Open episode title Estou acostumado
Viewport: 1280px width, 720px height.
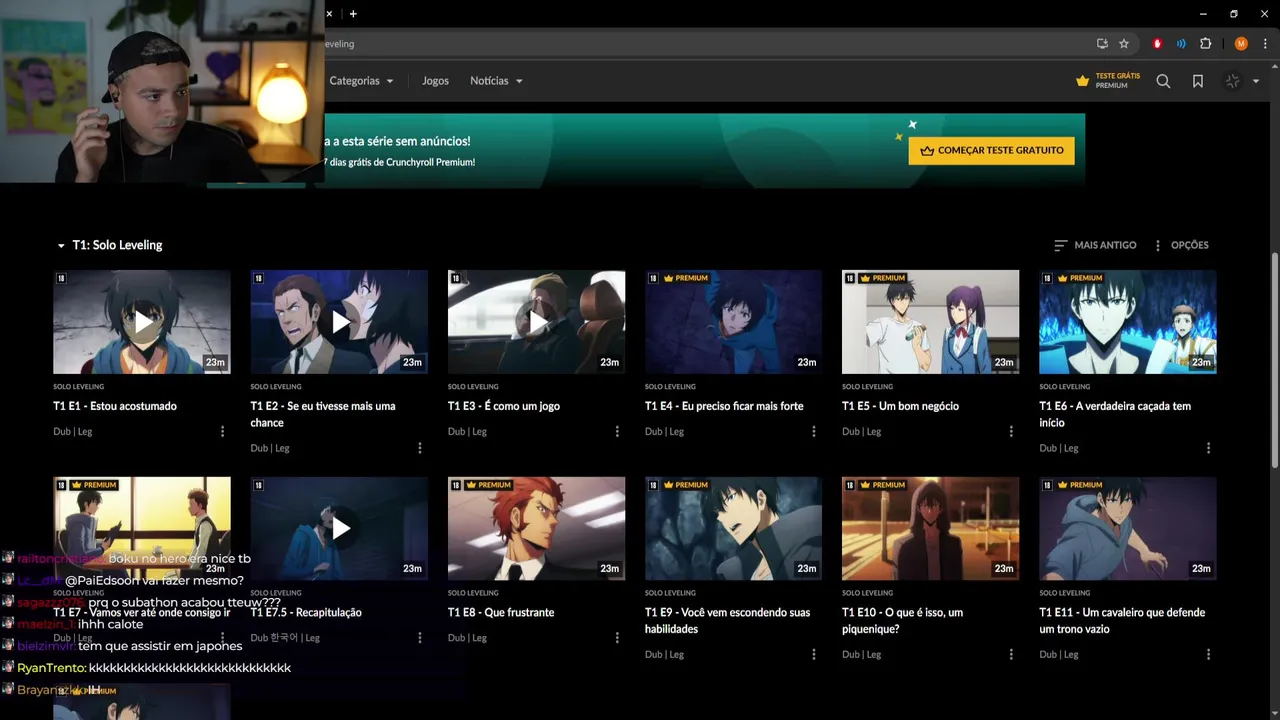(115, 406)
